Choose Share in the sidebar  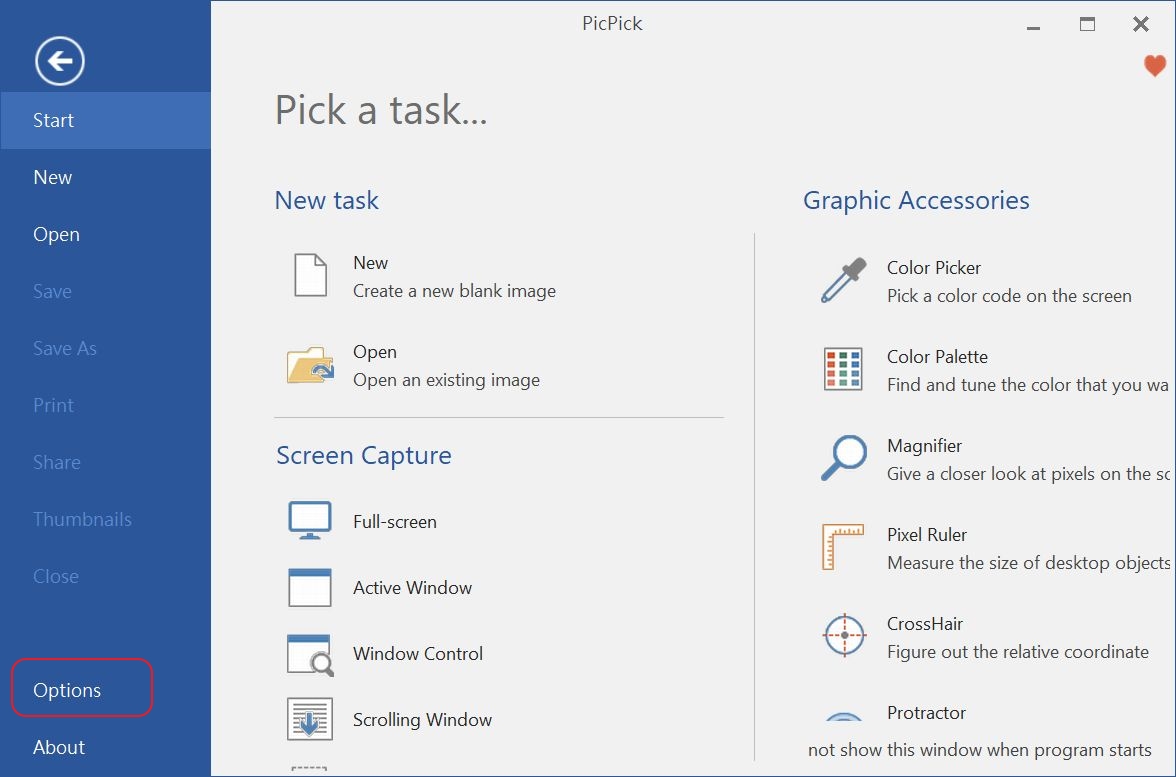106,462
